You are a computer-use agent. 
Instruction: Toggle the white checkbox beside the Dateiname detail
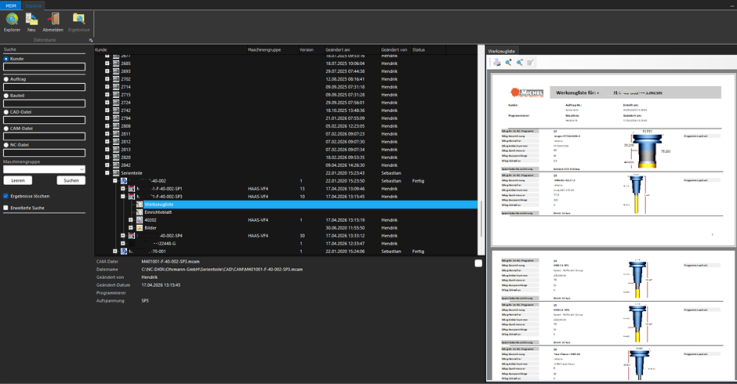(x=478, y=263)
